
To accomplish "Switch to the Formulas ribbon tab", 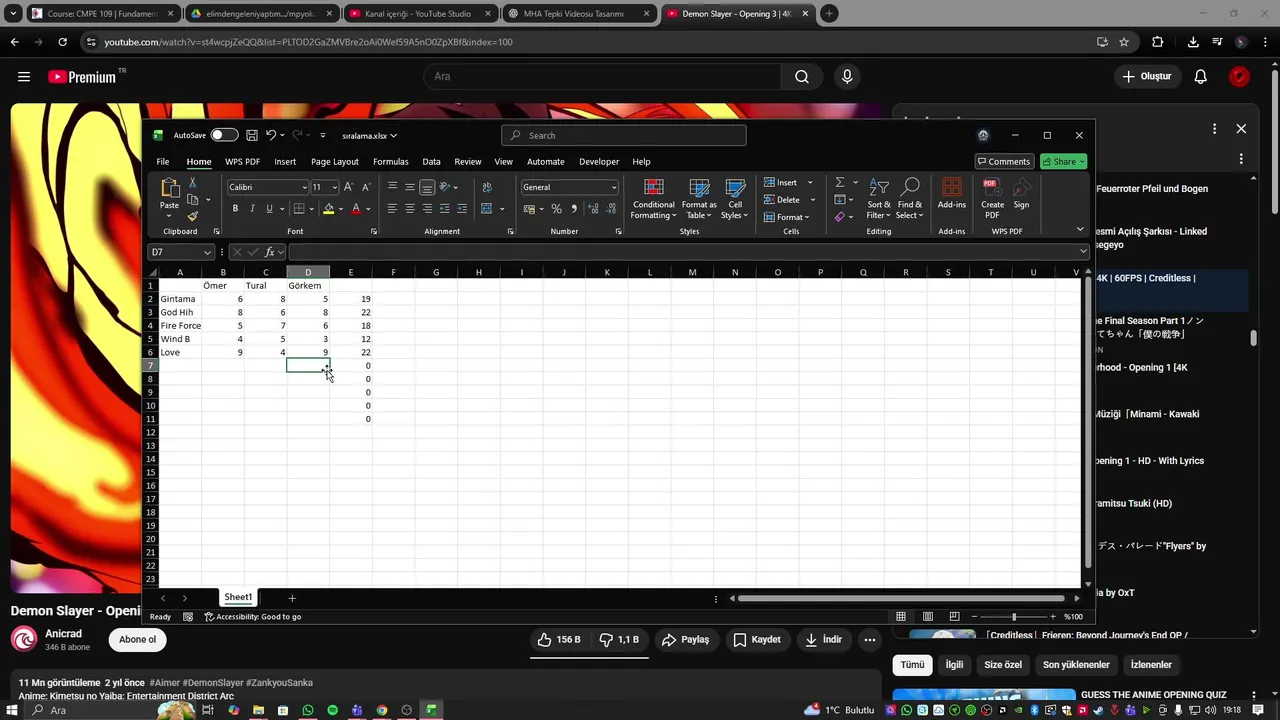I will [x=390, y=161].
